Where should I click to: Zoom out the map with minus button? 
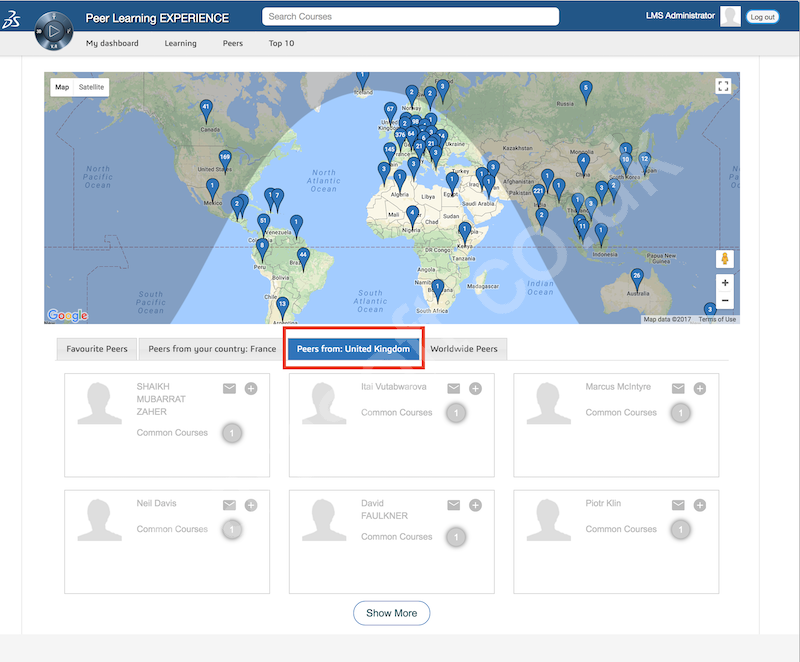point(724,300)
